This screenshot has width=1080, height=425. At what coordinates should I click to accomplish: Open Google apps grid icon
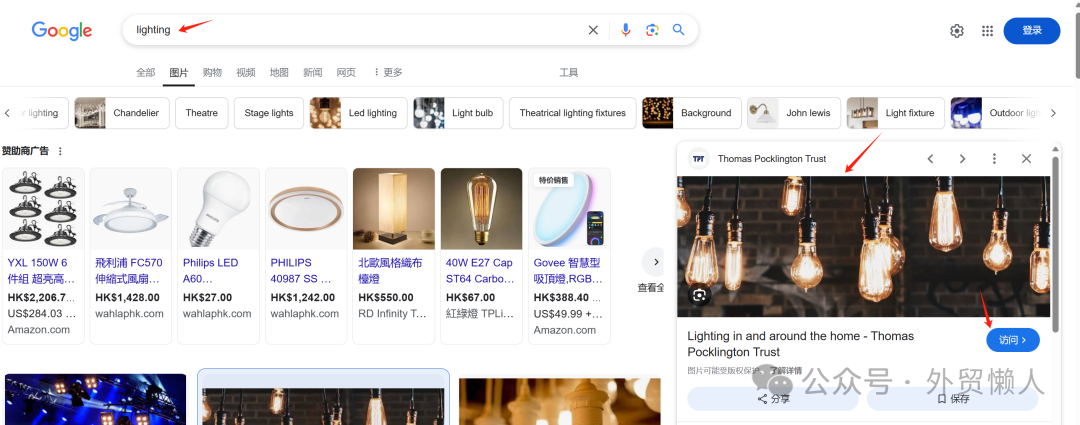pyautogui.click(x=987, y=31)
